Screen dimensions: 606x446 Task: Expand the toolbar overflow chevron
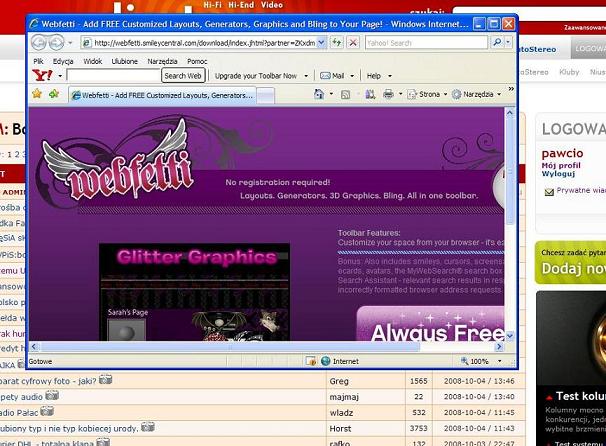[511, 89]
